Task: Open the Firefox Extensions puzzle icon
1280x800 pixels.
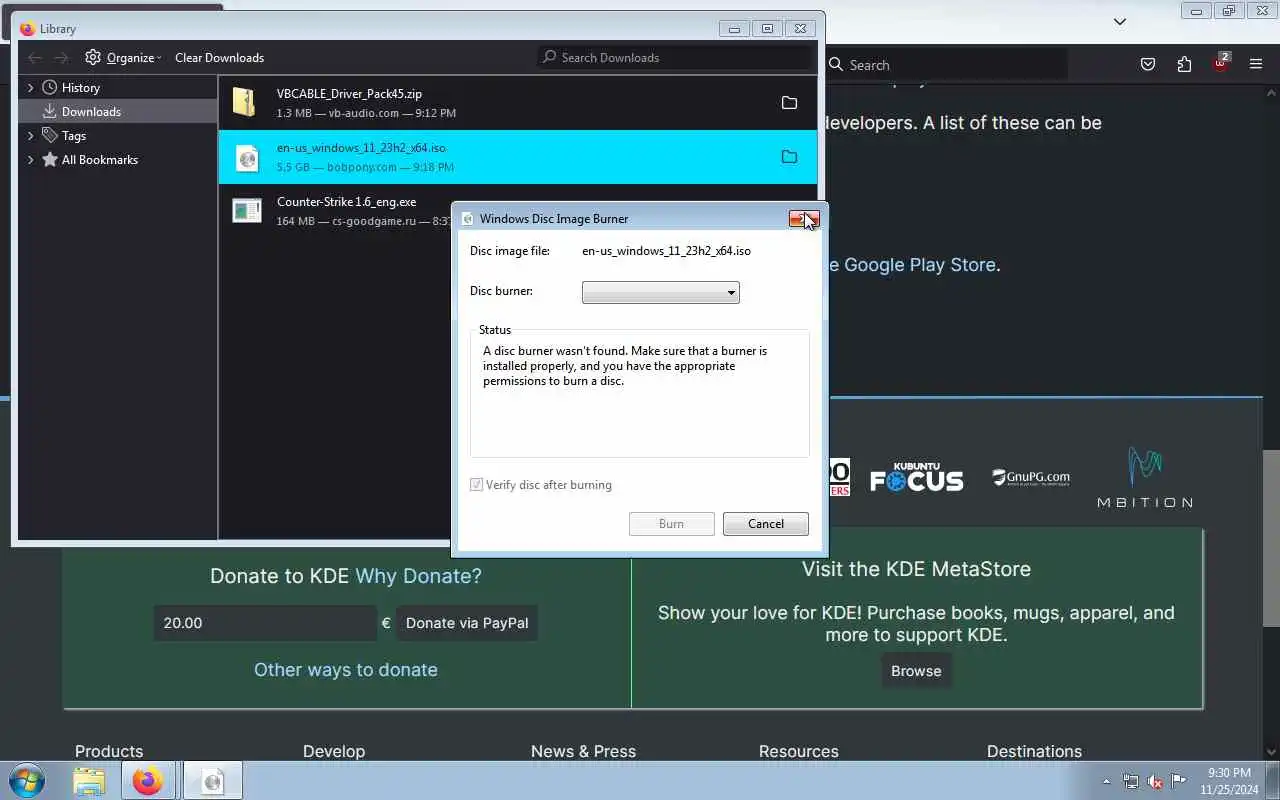Action: (x=1184, y=65)
